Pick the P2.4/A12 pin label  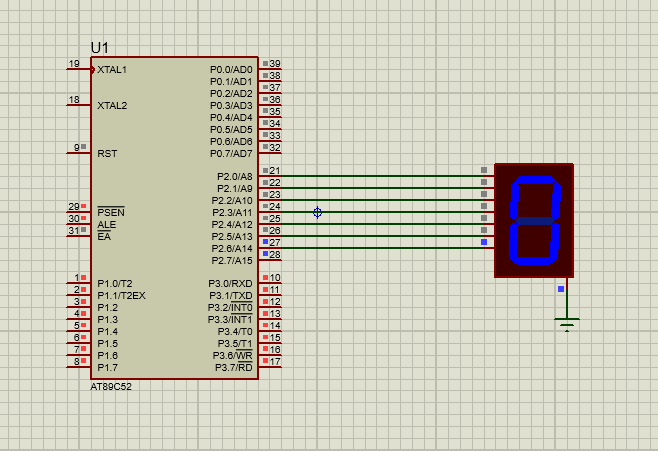pos(232,225)
